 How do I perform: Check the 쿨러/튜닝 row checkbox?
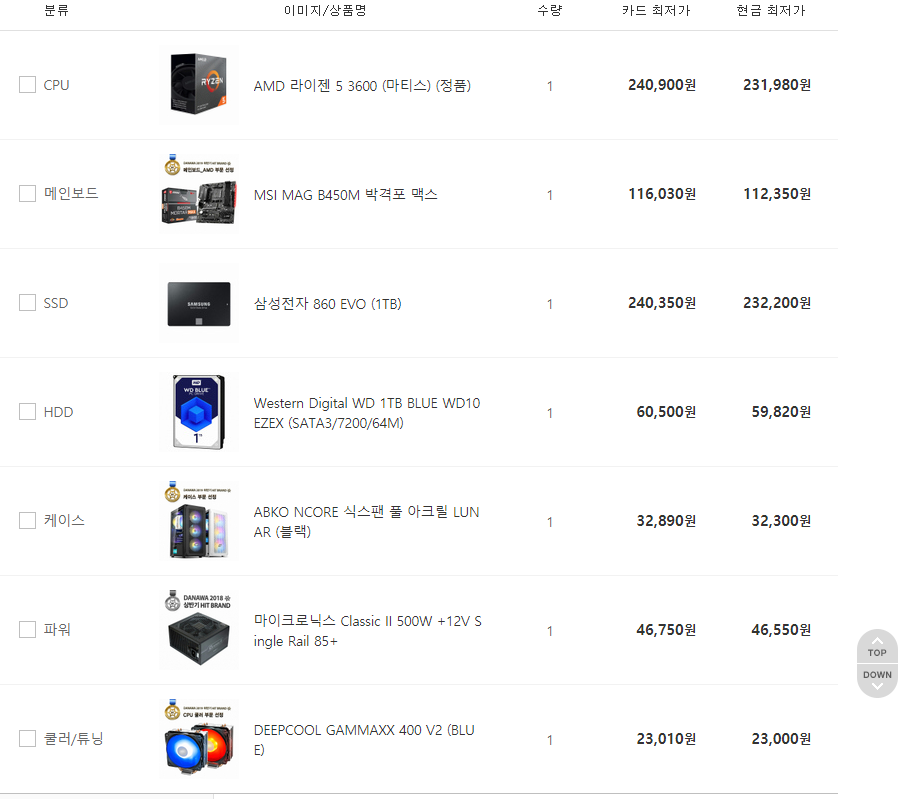click(27, 739)
